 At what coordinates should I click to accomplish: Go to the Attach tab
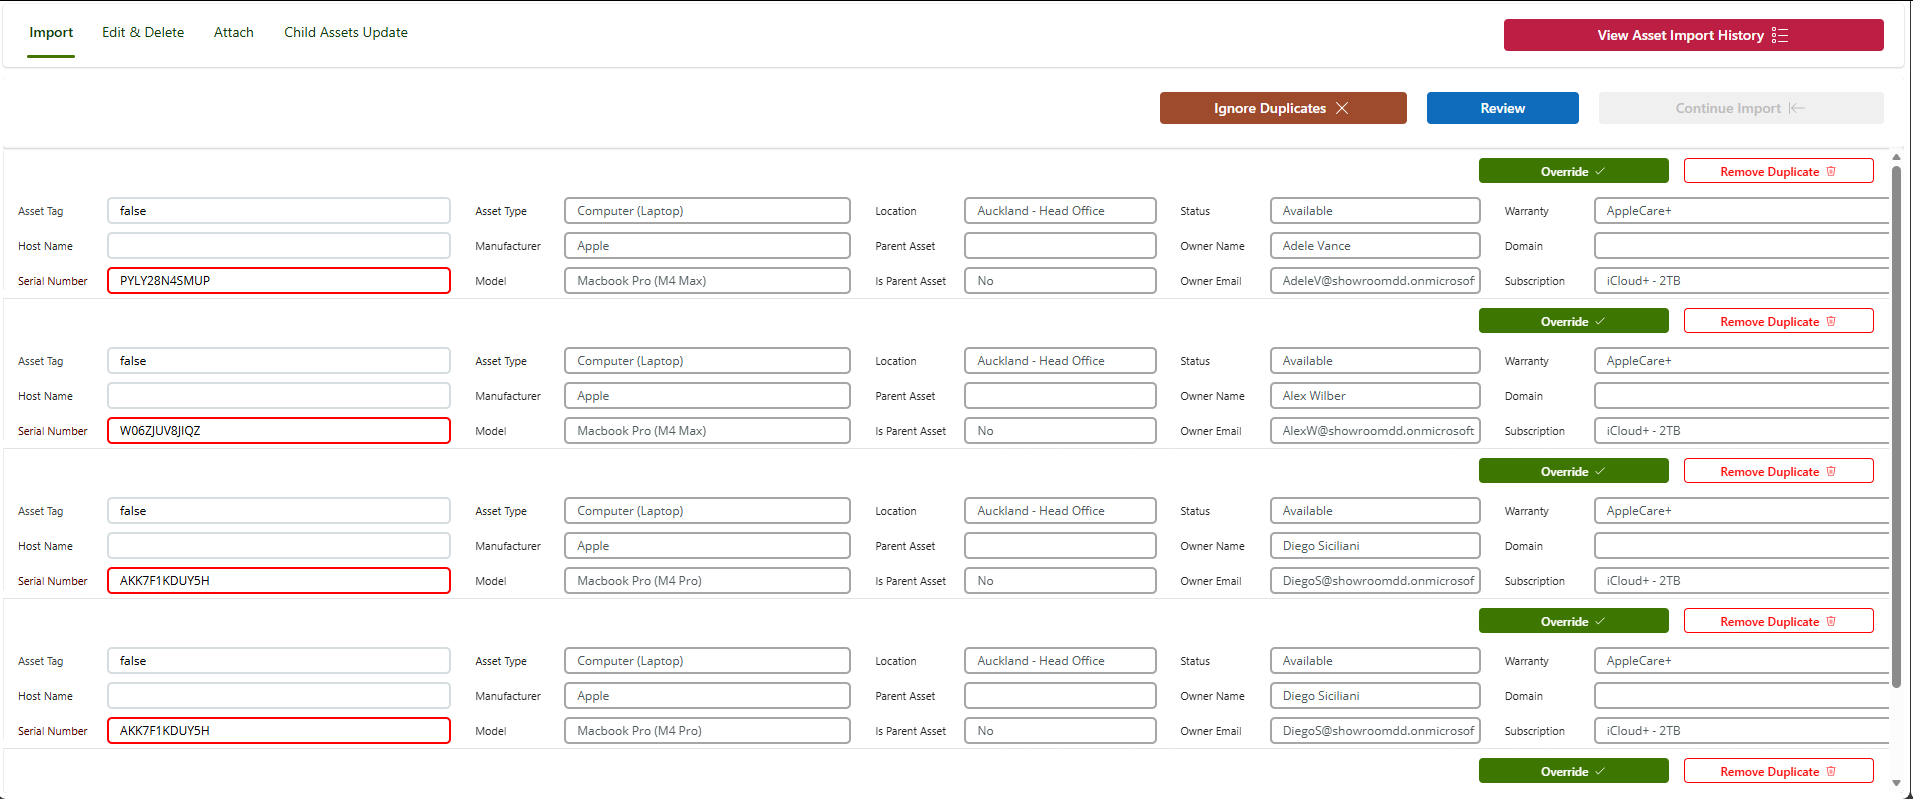click(x=234, y=33)
